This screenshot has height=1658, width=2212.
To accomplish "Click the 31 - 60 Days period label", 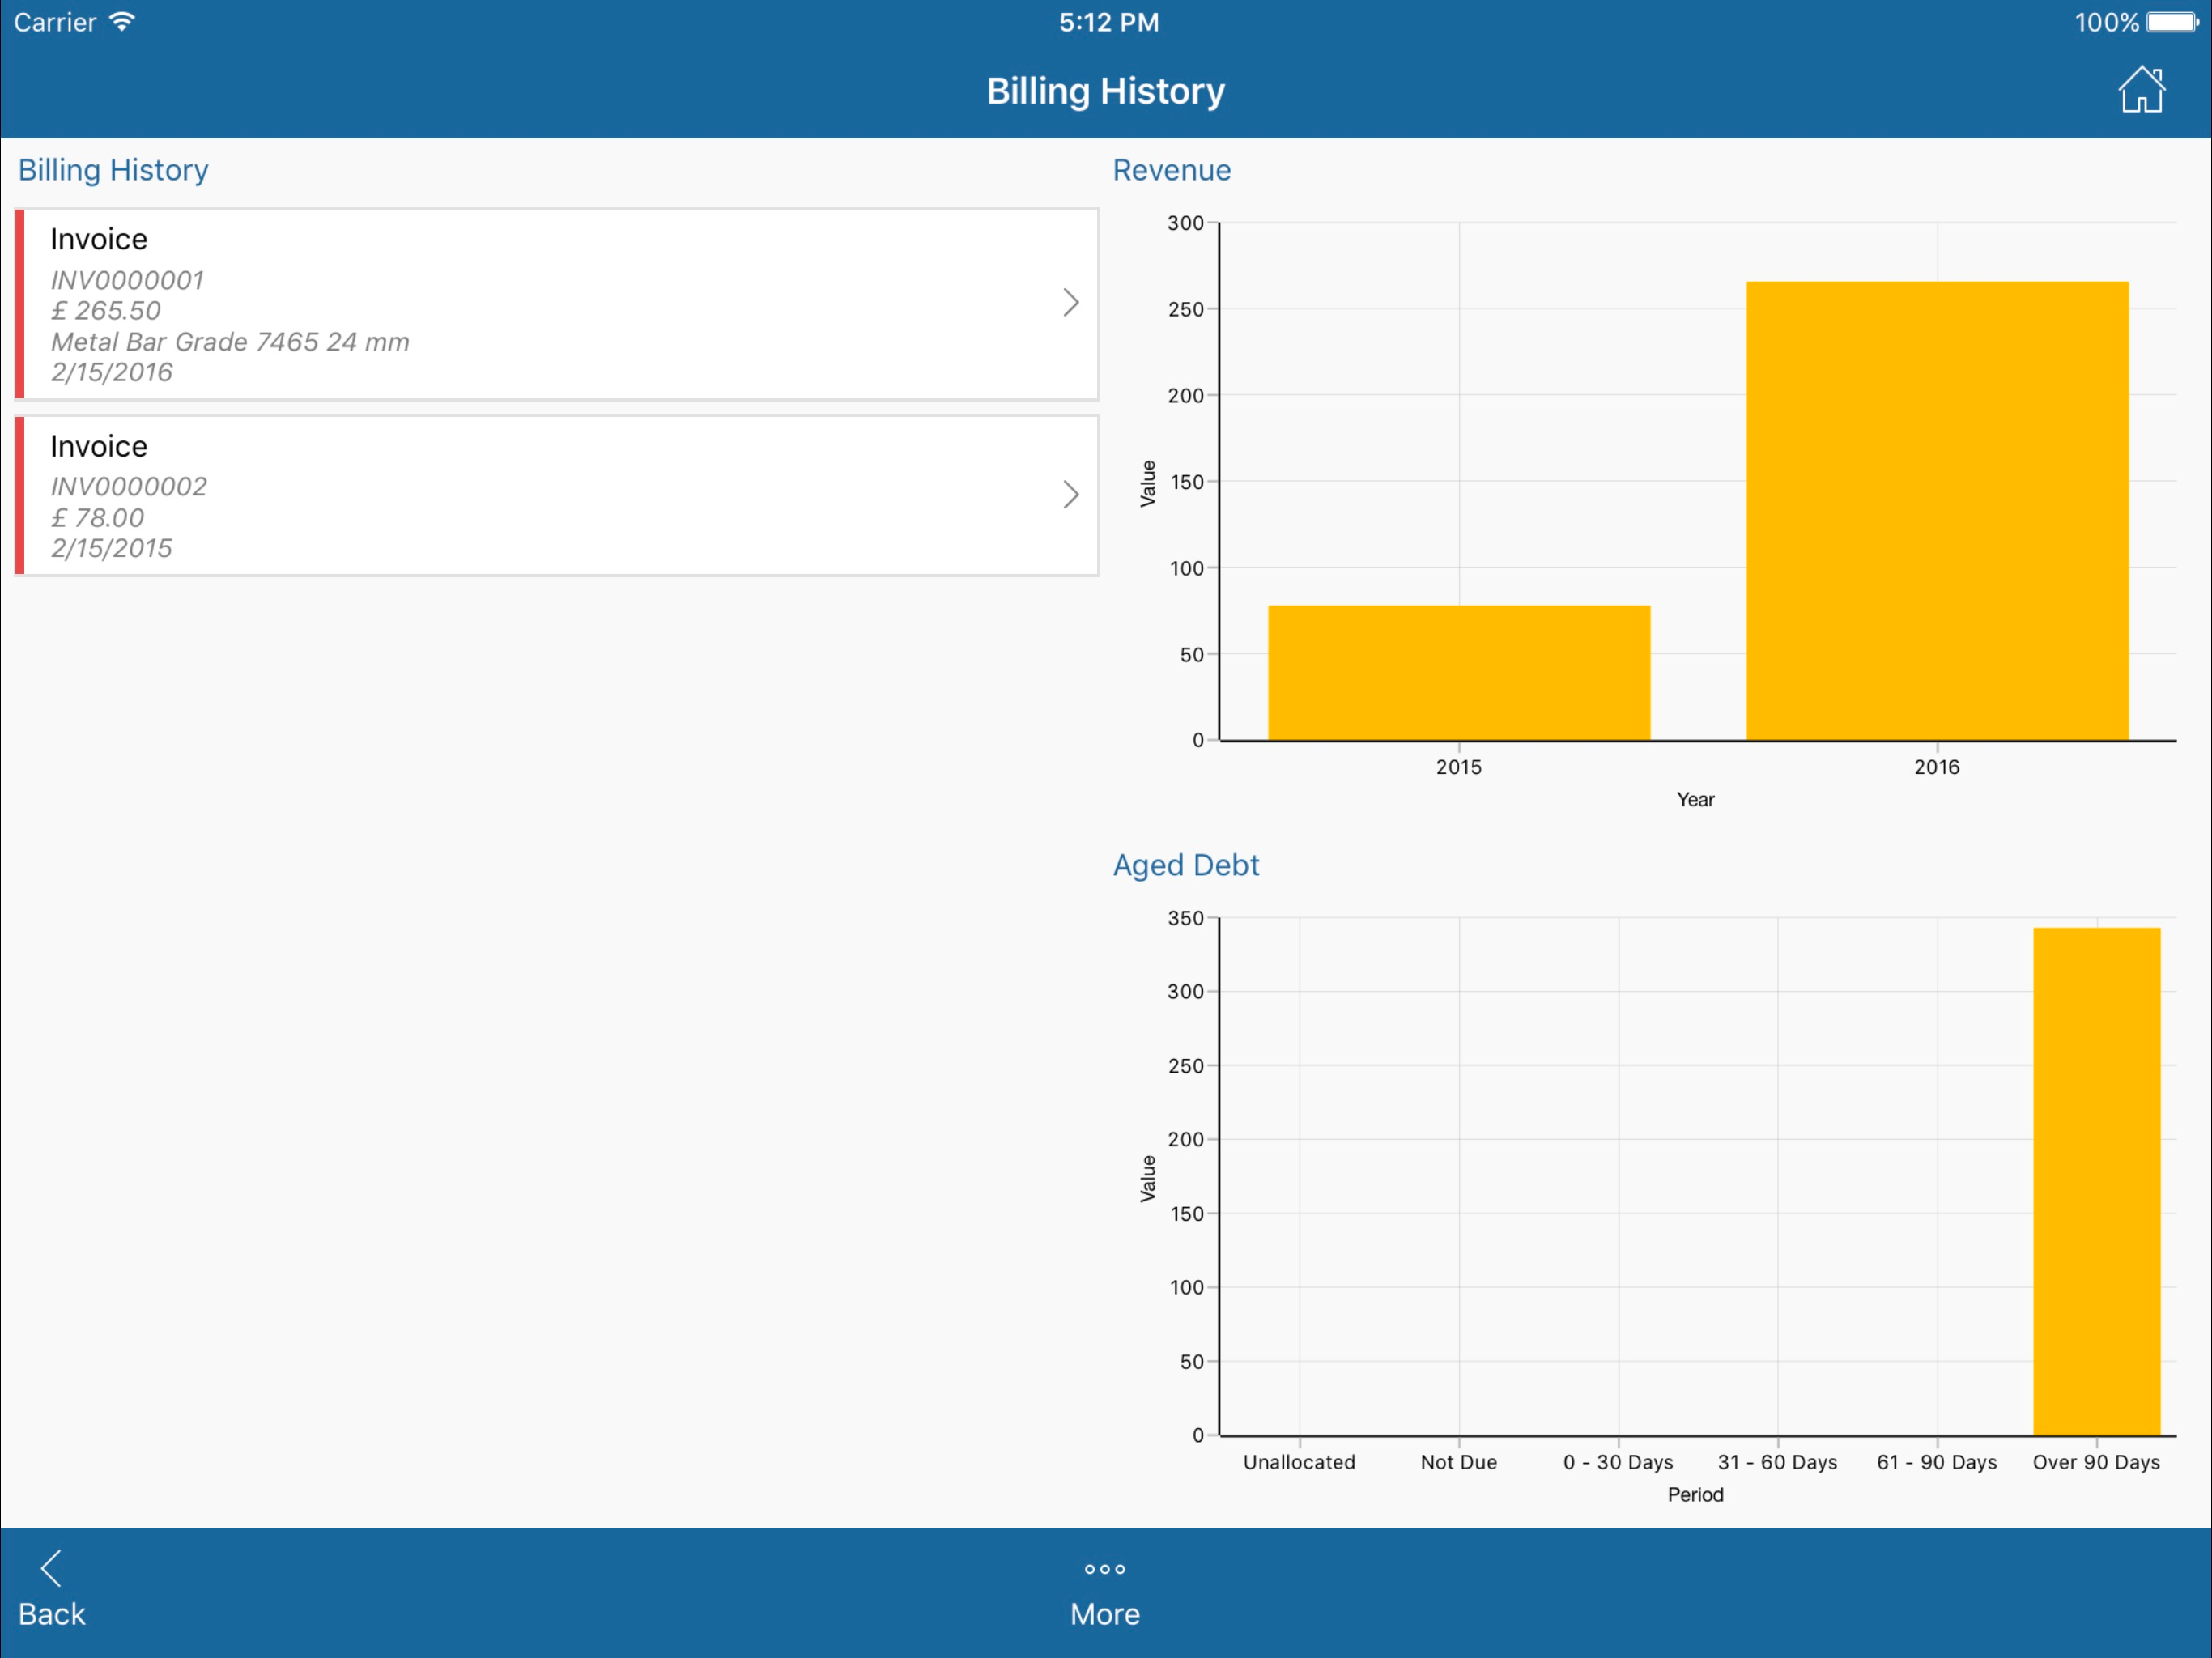I will (1778, 1462).
